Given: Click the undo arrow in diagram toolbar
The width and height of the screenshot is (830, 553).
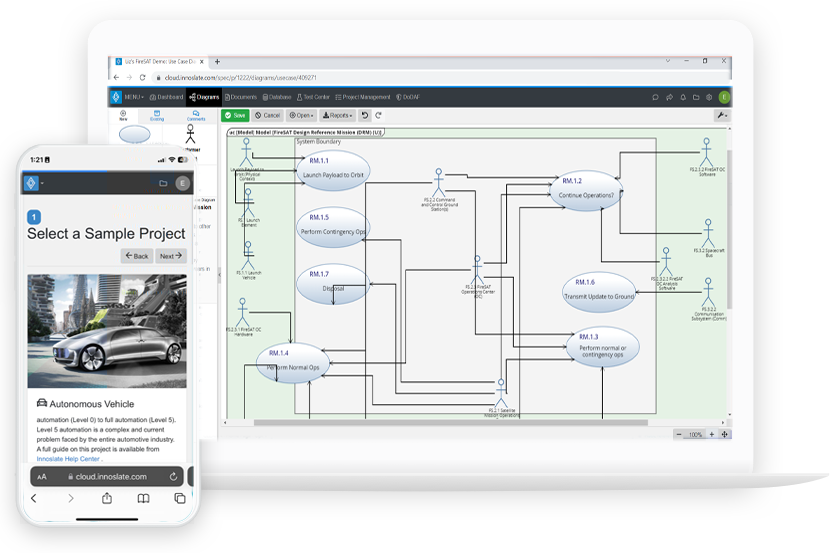Looking at the screenshot, I should point(365,115).
